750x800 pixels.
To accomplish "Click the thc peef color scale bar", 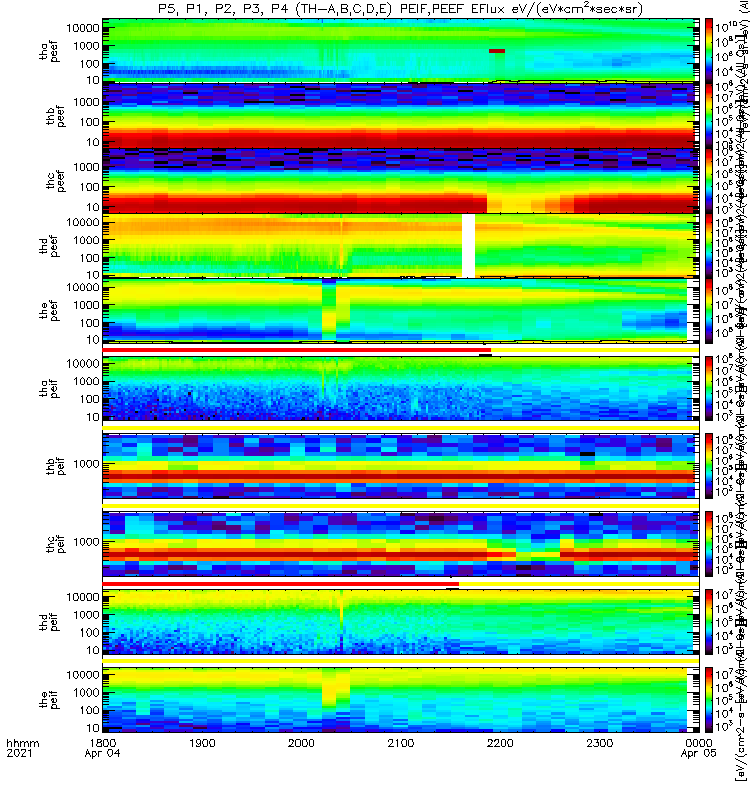I will 709,180.
